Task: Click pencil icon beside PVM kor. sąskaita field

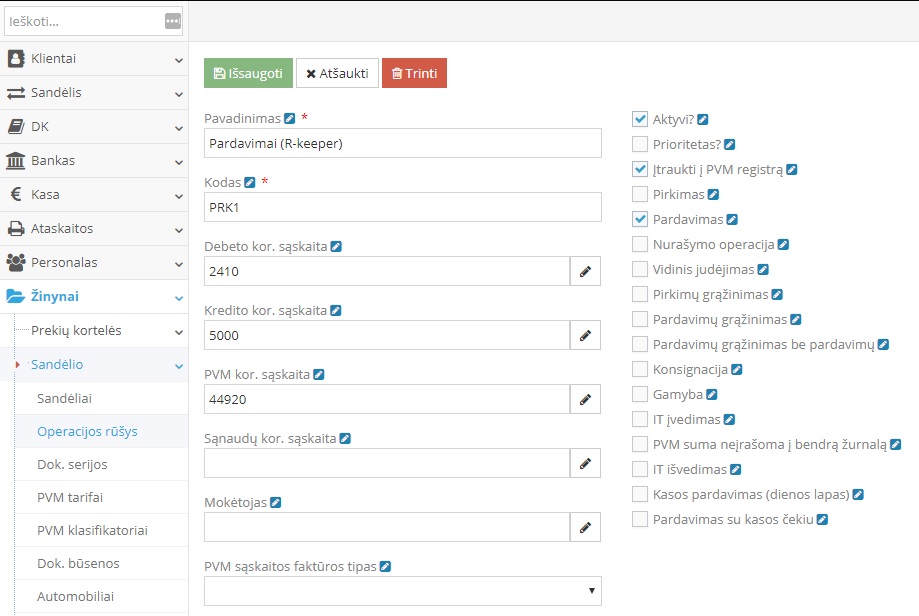Action: point(585,399)
